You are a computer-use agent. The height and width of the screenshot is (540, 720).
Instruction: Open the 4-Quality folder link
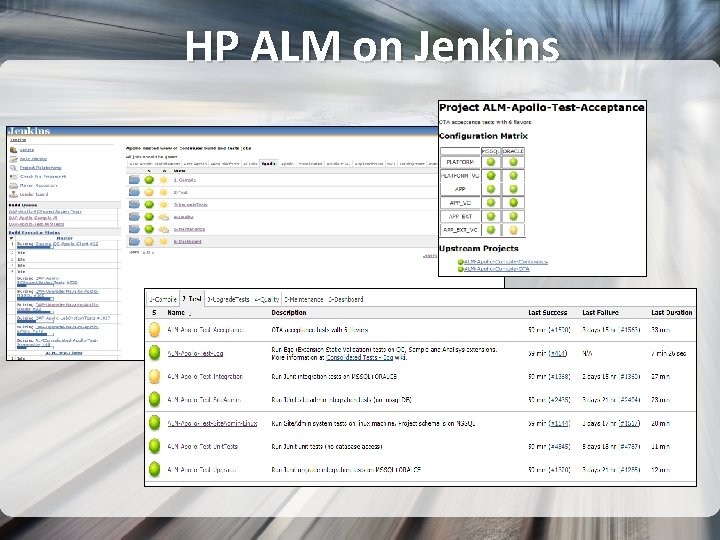point(183,217)
